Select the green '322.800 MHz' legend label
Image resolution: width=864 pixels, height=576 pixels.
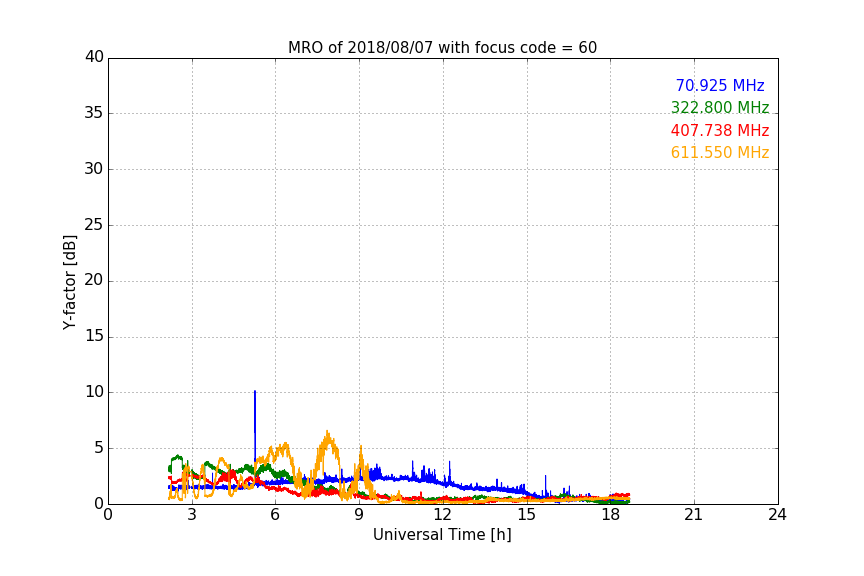pos(720,108)
